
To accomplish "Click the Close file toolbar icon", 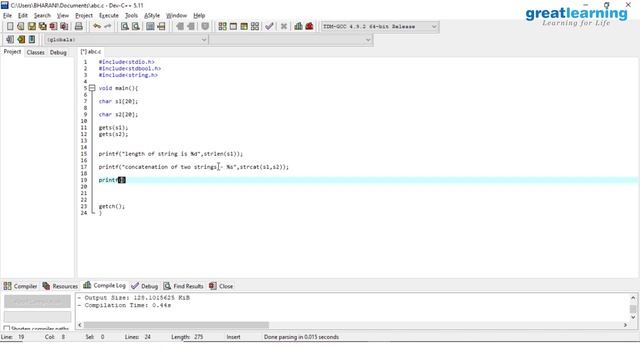I will pyautogui.click(x=53, y=27).
